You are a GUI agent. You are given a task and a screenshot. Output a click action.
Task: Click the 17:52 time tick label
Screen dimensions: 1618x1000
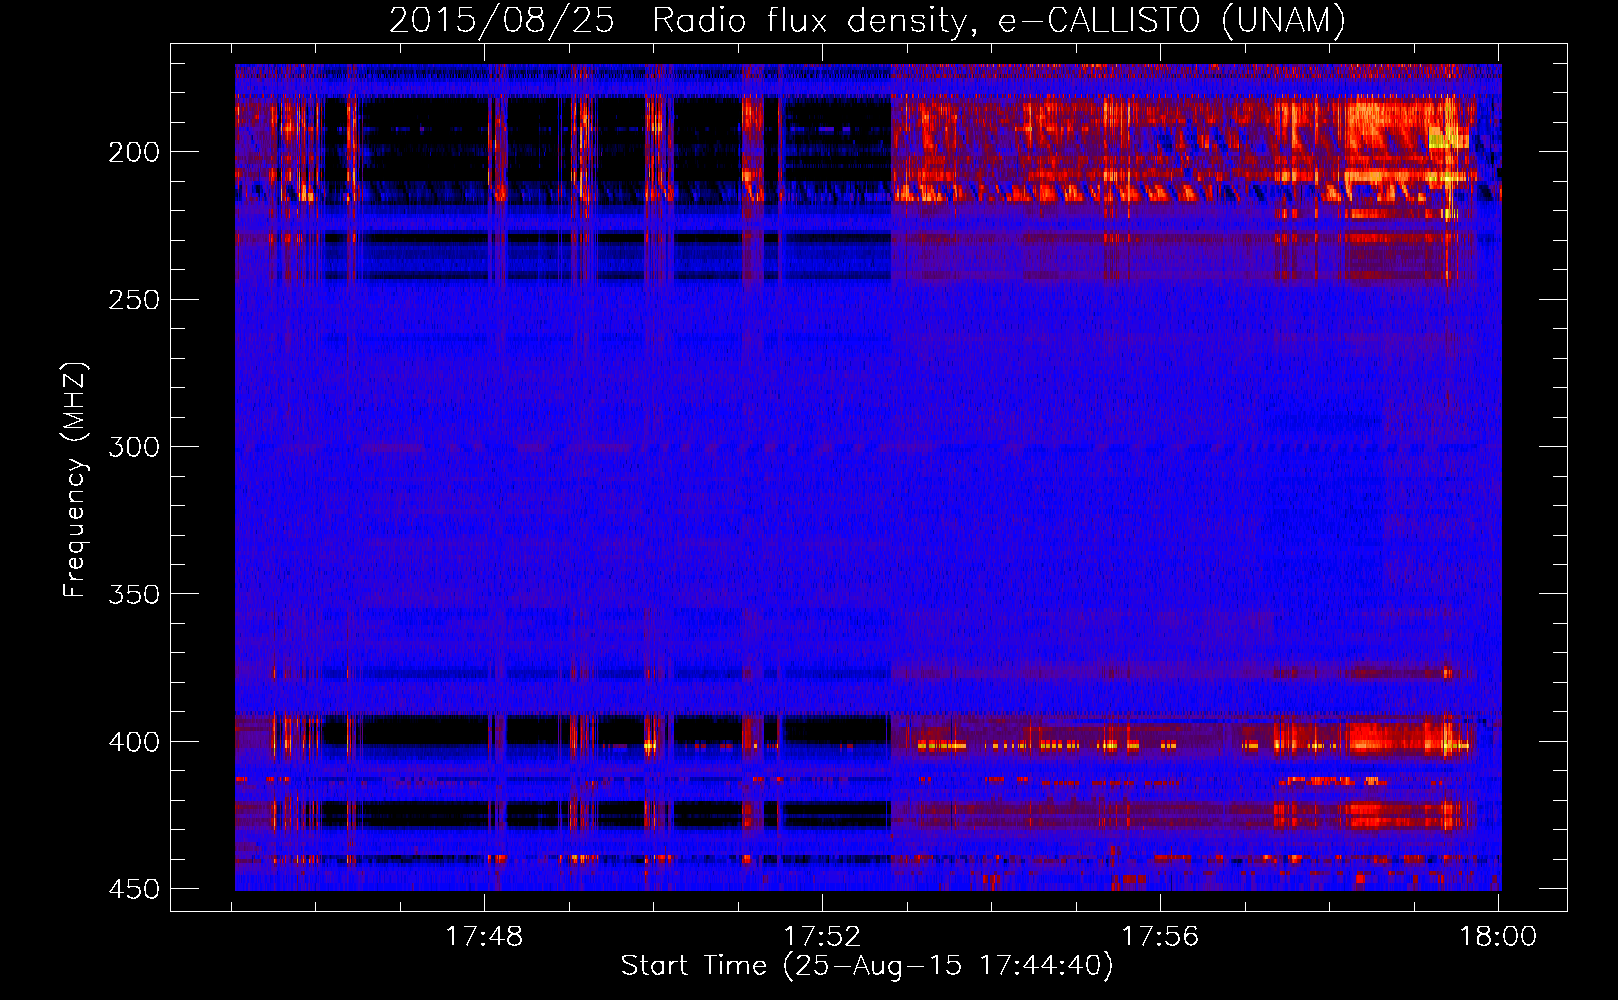[822, 937]
